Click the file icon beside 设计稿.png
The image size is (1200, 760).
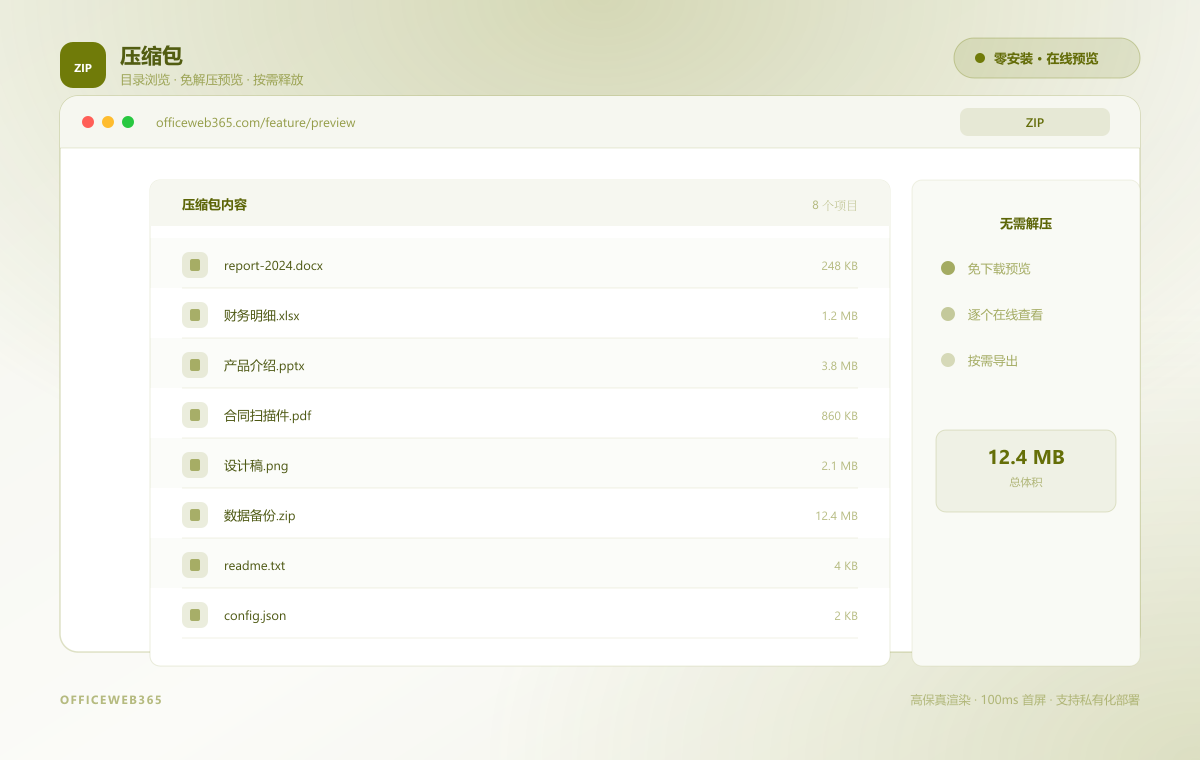coord(195,465)
